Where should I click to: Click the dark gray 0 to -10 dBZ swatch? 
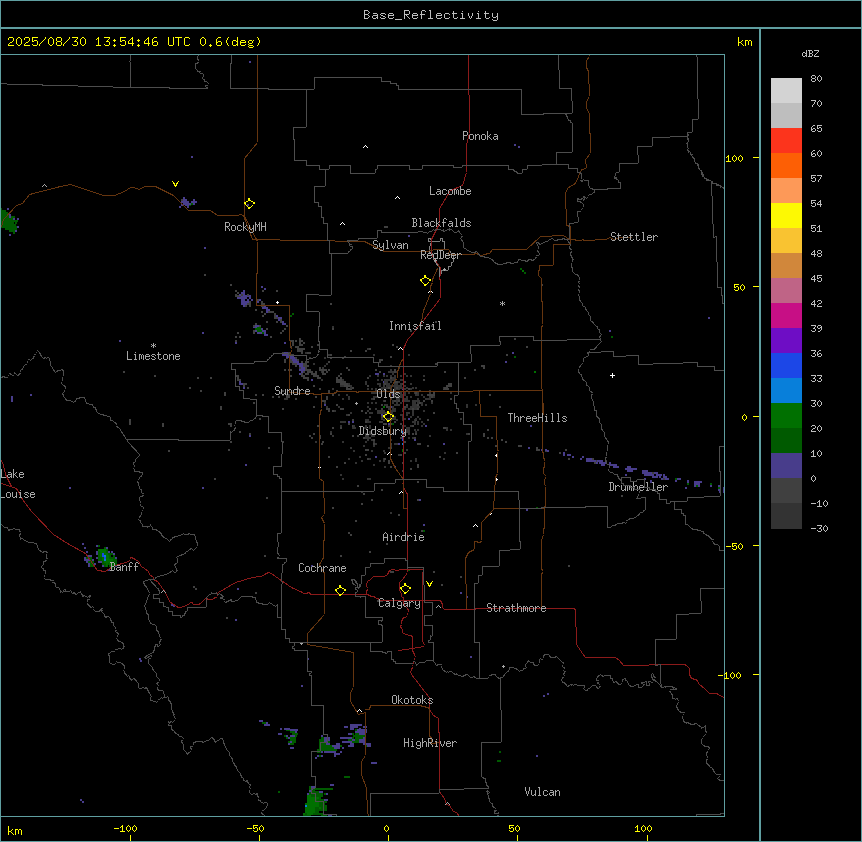coord(786,491)
